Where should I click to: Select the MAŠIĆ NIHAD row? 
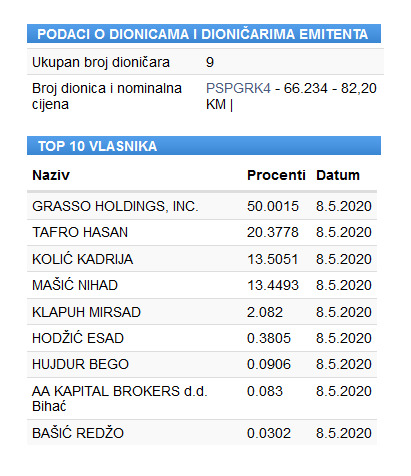click(x=202, y=285)
